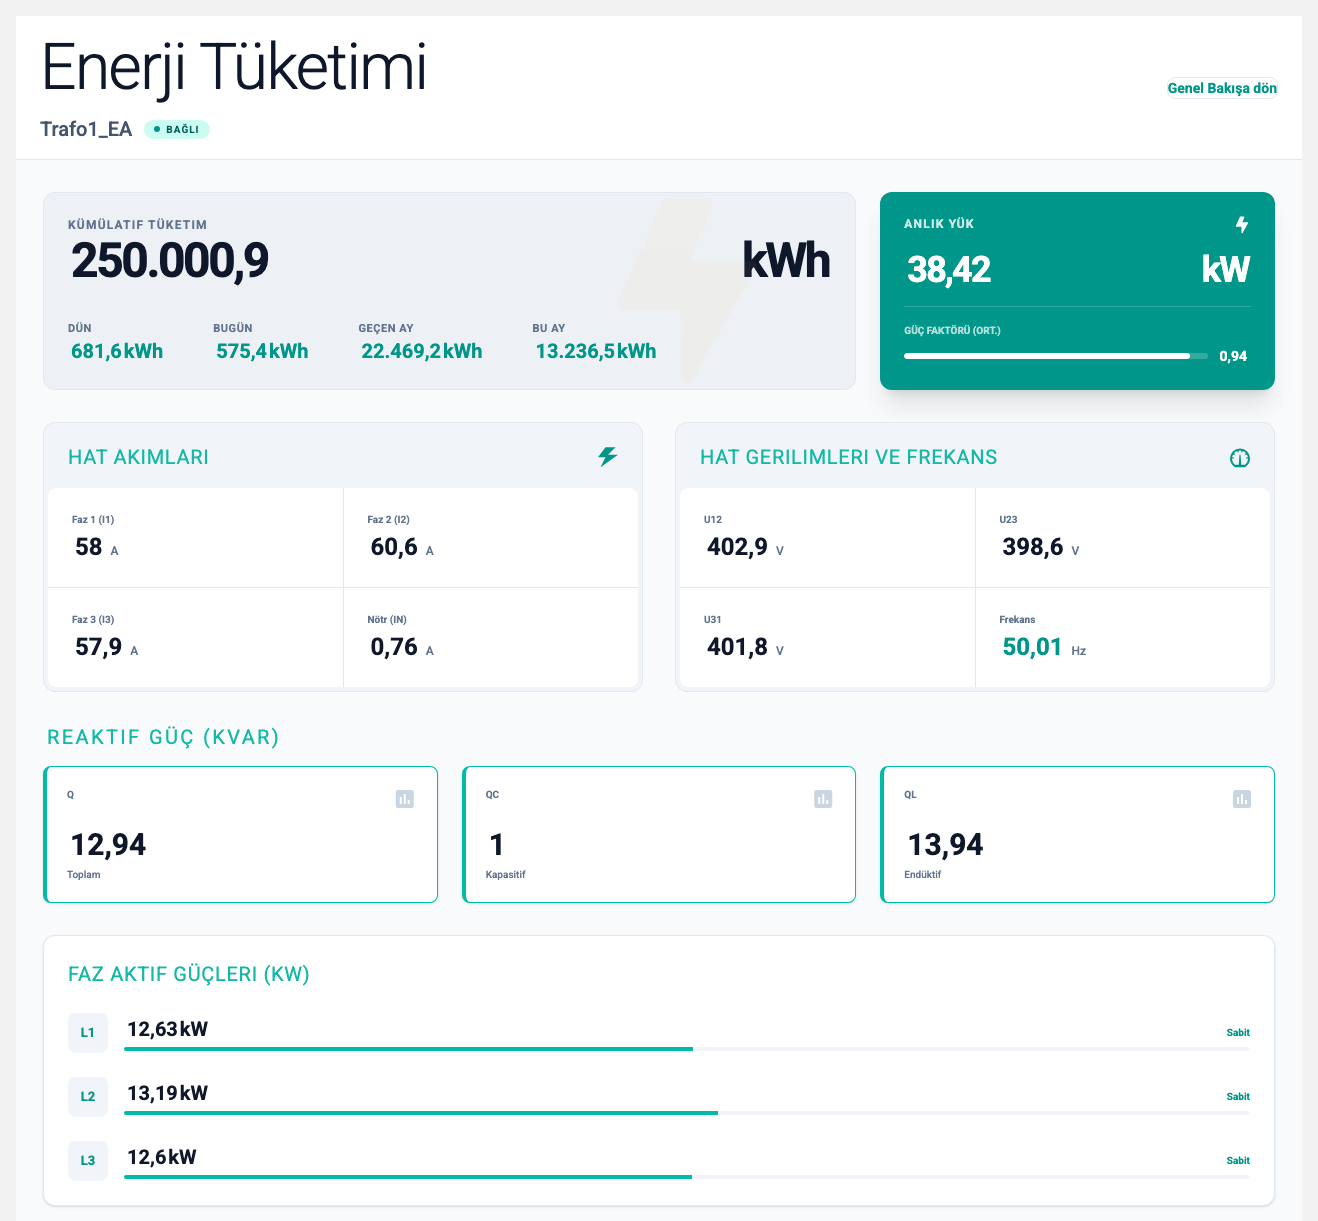Click the Enerji Tüketimi page title
Image resolution: width=1318 pixels, height=1221 pixels.
click(x=234, y=70)
